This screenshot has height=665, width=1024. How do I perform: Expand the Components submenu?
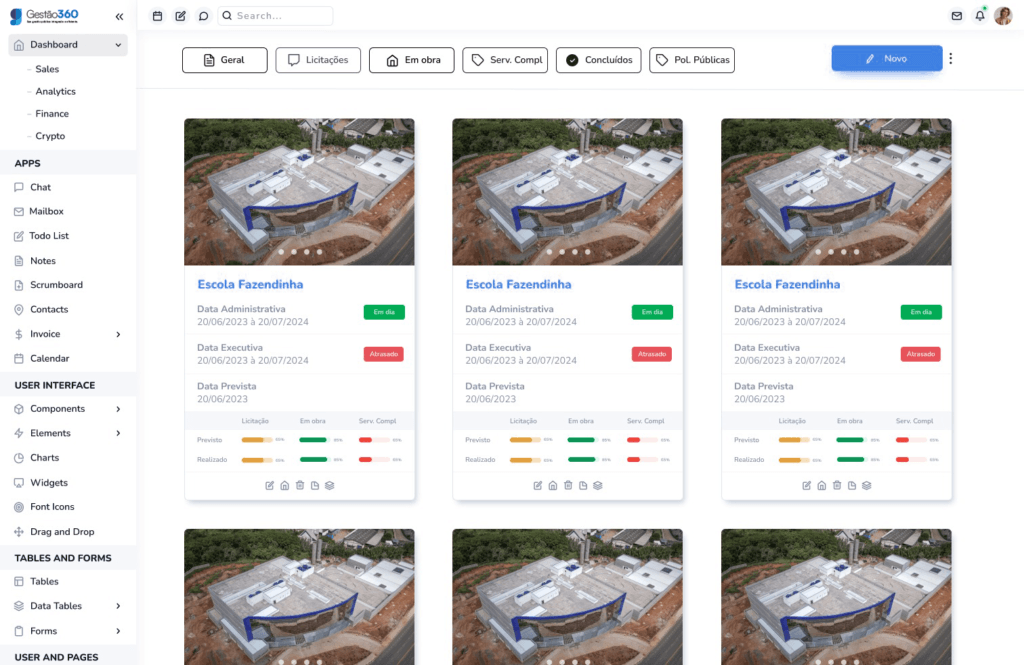(118, 409)
